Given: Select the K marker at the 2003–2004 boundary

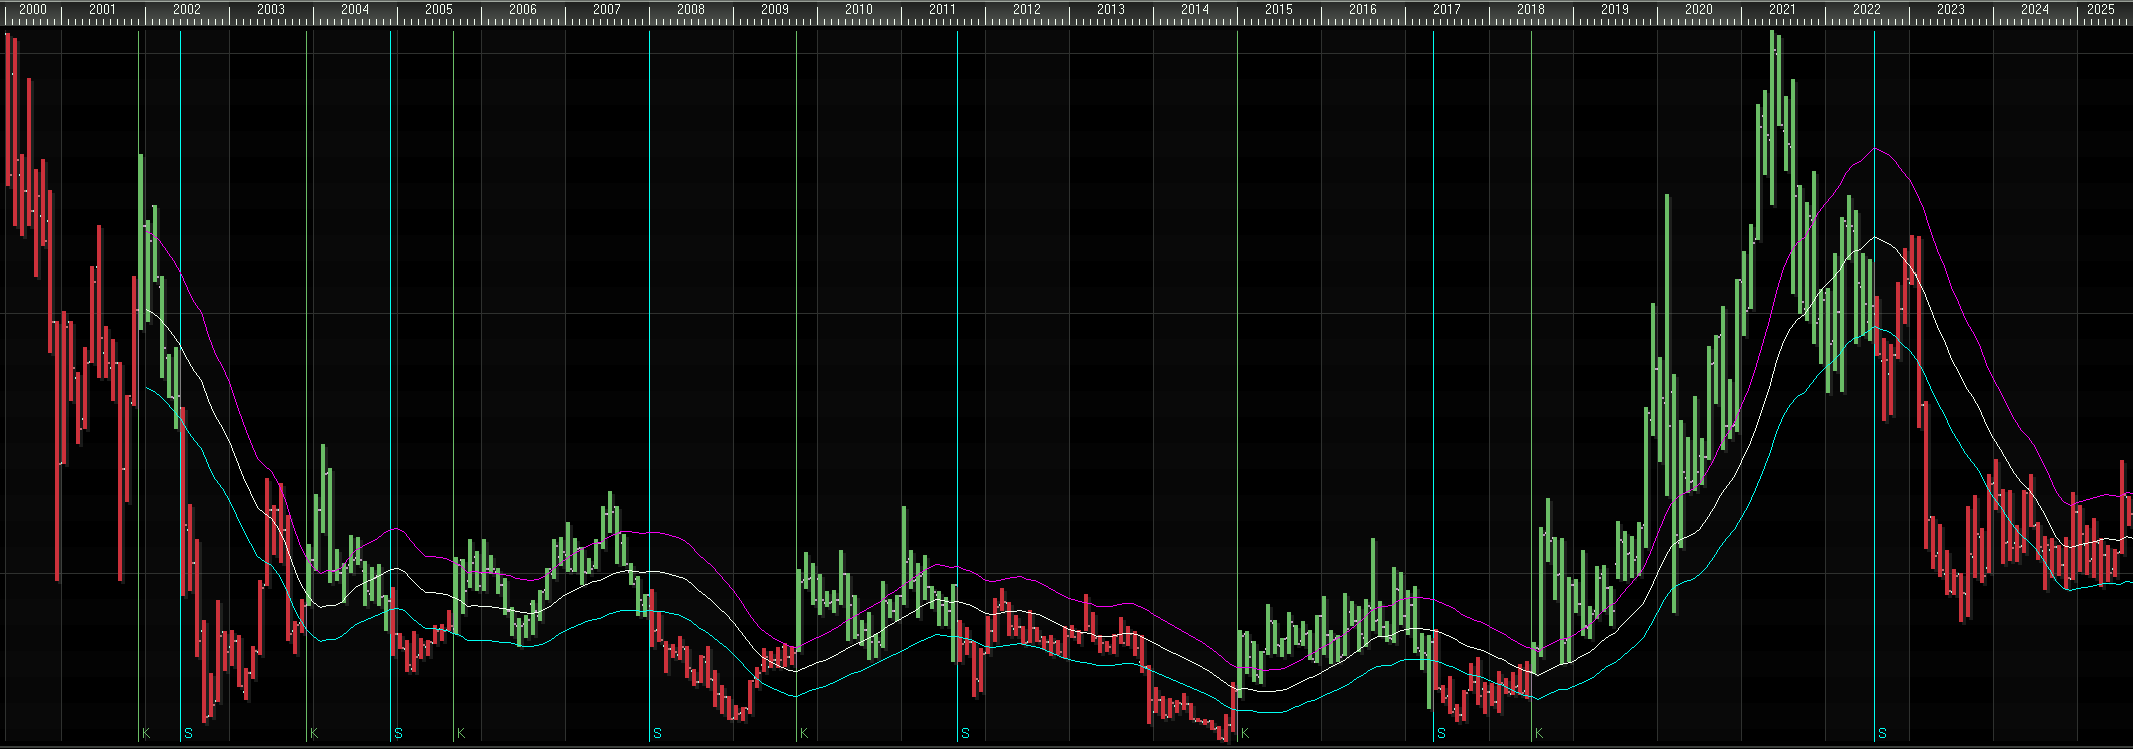Looking at the screenshot, I should (x=314, y=734).
